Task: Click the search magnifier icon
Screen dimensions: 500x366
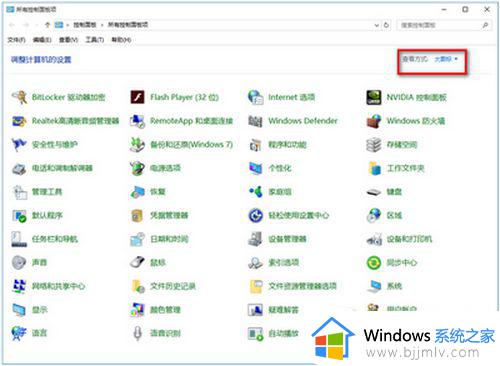Action: (485, 25)
